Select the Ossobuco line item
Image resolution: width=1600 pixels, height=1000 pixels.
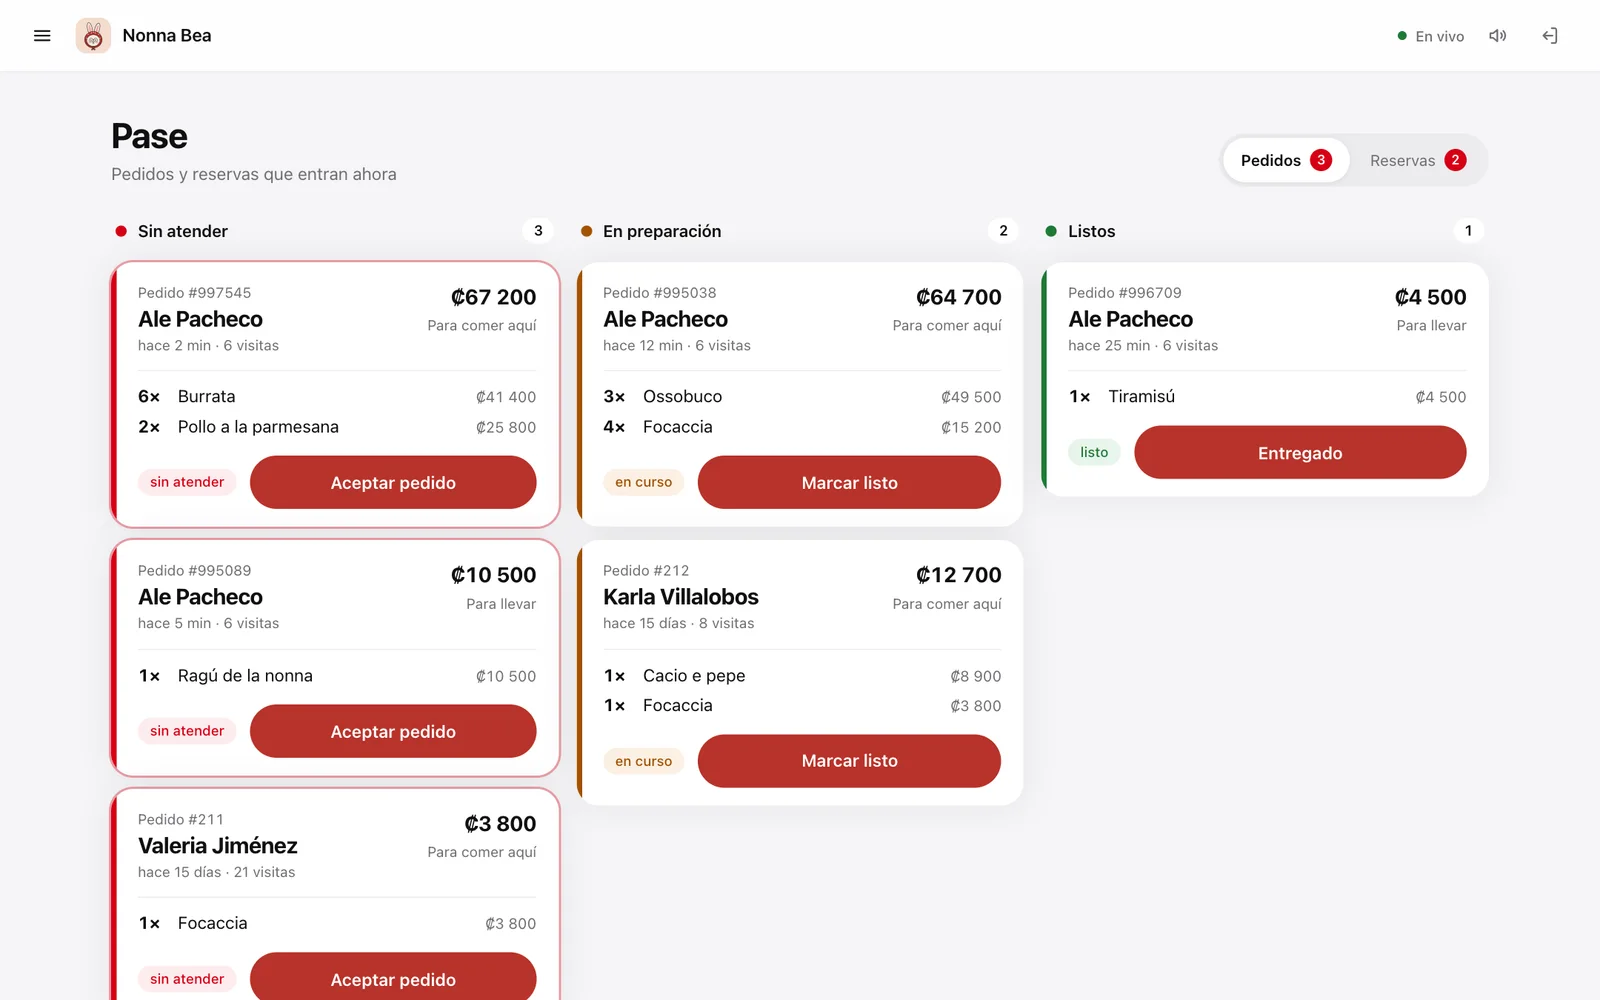[802, 397]
